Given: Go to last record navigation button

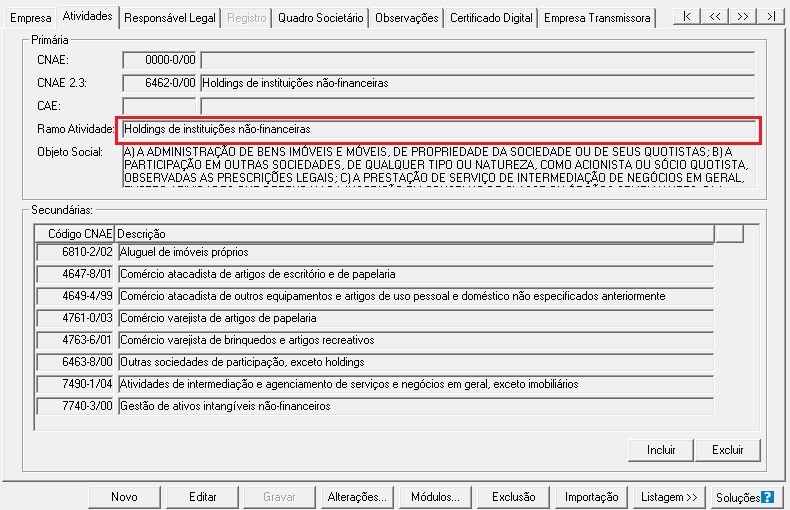Looking at the screenshot, I should coord(770,17).
